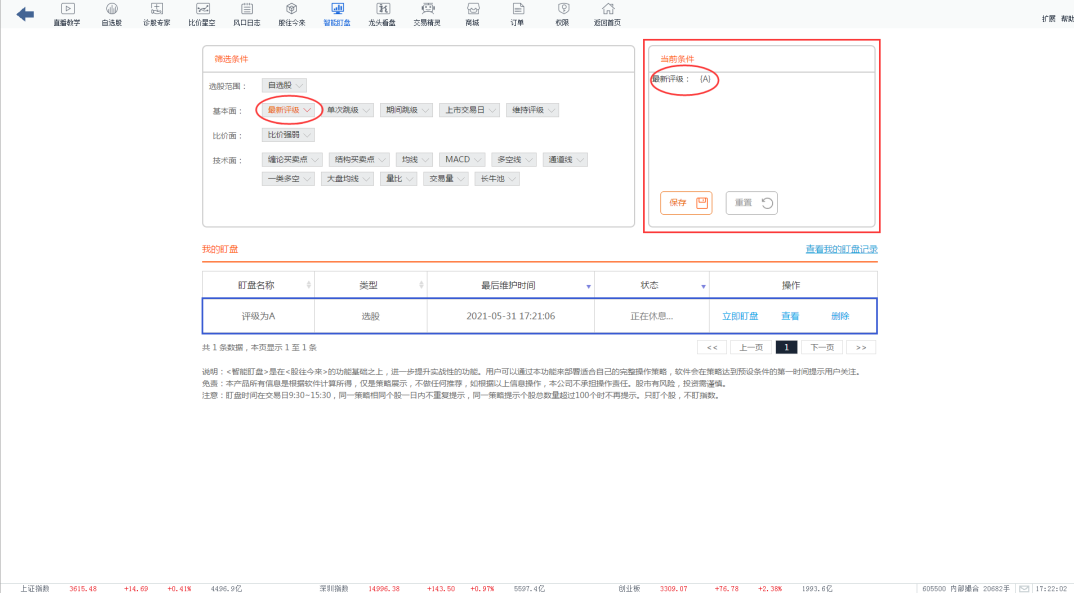Enable the 长牛池 filter condition
Screen dimensions: 1074x593
(x=496, y=178)
